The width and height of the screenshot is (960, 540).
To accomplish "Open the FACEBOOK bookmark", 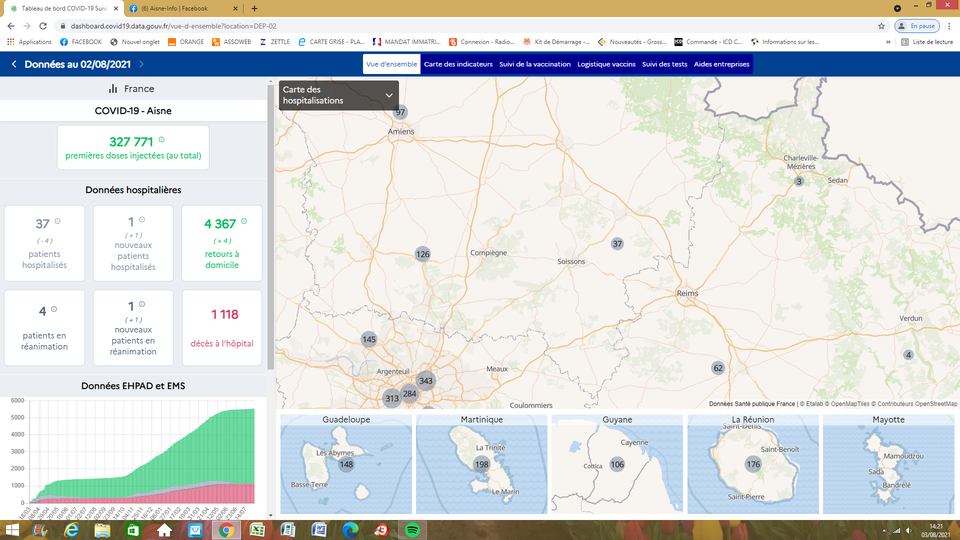I will [x=81, y=42].
